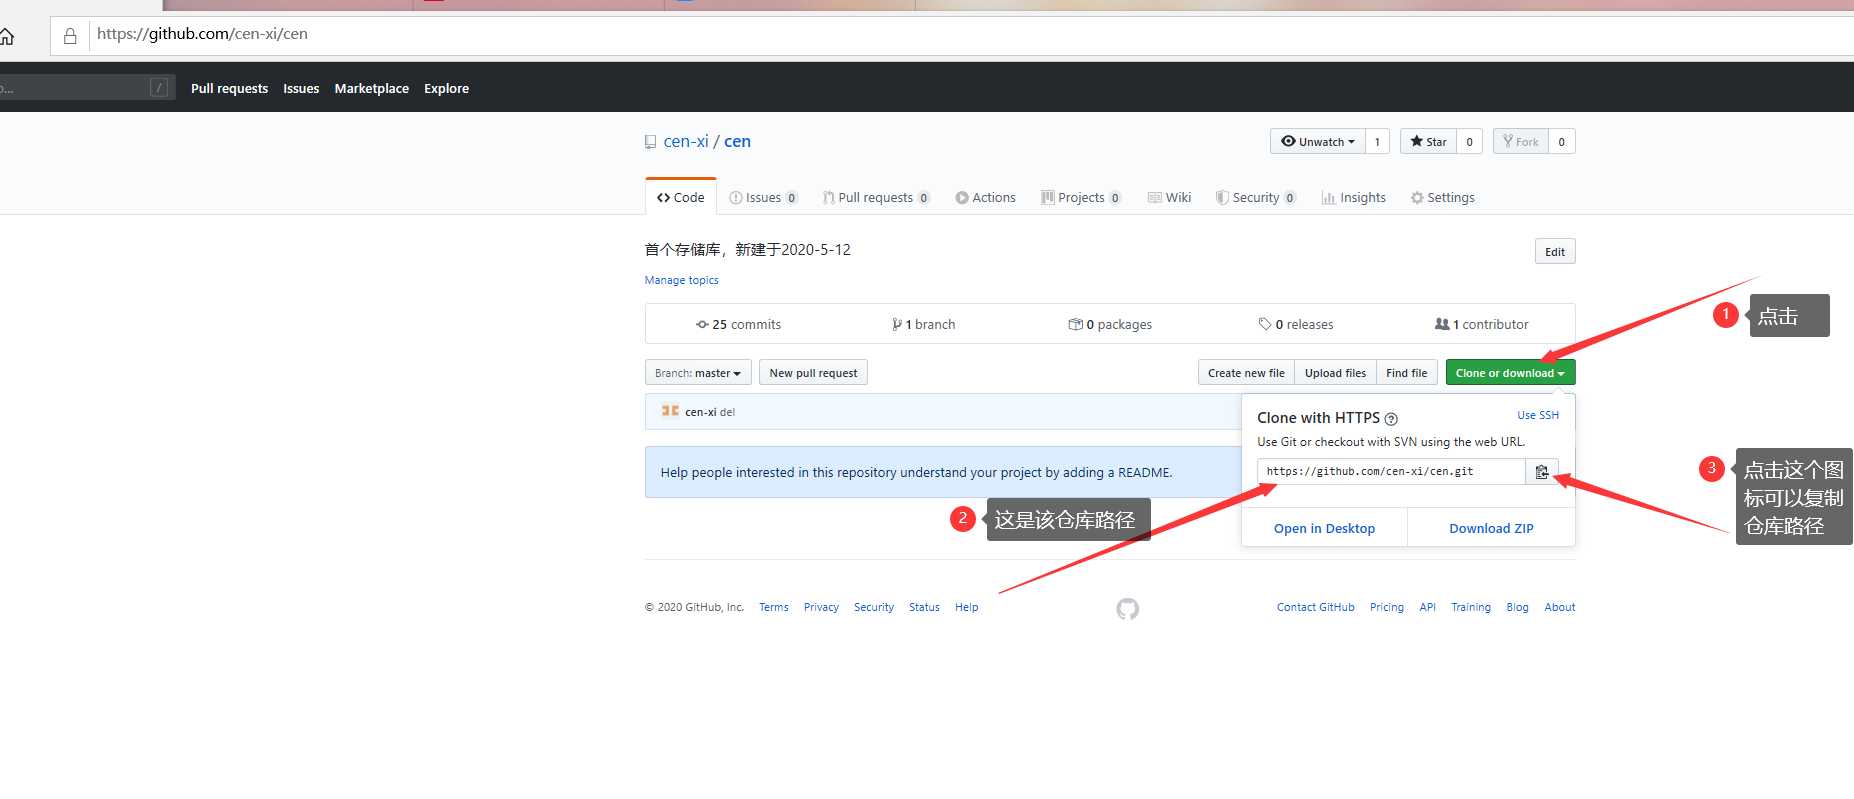Open the 1 contributor link
This screenshot has width=1854, height=799.
1482,324
